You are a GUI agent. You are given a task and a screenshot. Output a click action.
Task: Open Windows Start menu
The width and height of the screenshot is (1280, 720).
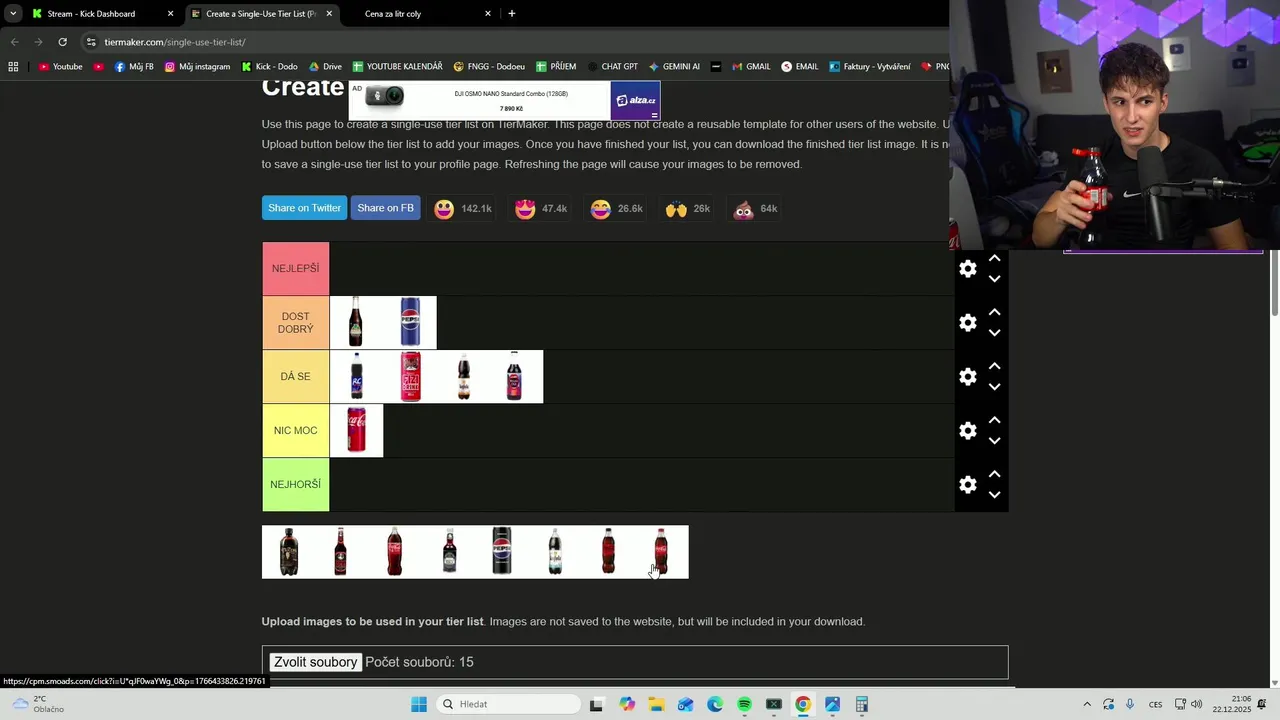(x=419, y=704)
